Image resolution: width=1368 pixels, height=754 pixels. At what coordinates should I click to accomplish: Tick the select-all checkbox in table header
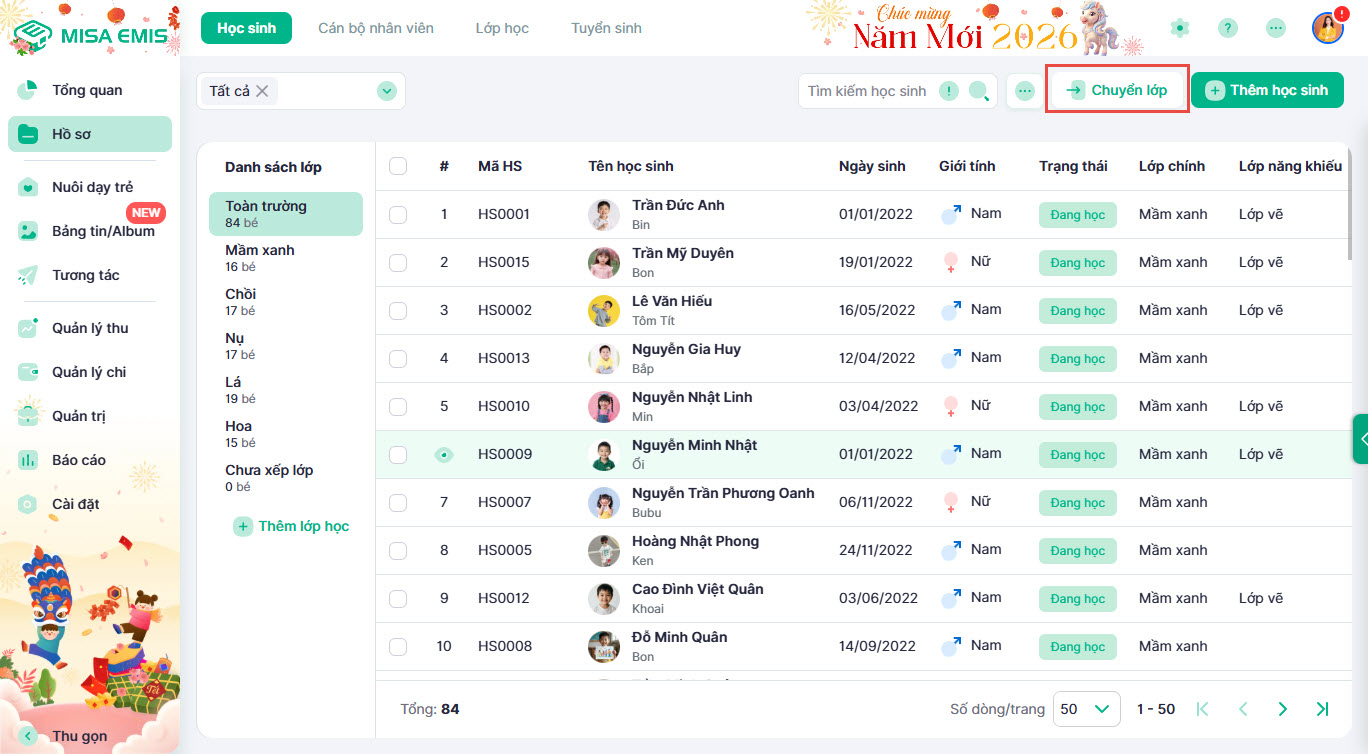398,166
